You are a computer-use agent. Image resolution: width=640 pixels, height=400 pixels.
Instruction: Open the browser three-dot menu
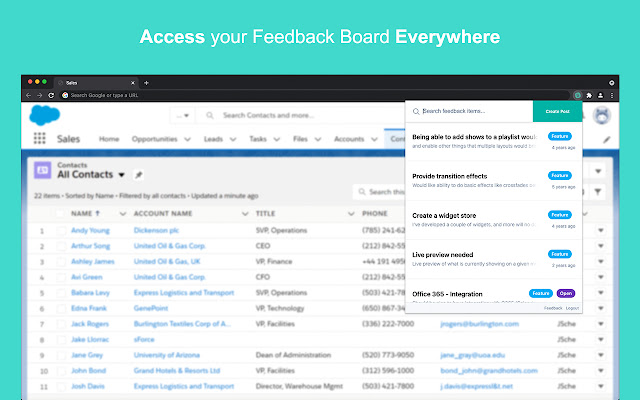pos(611,95)
